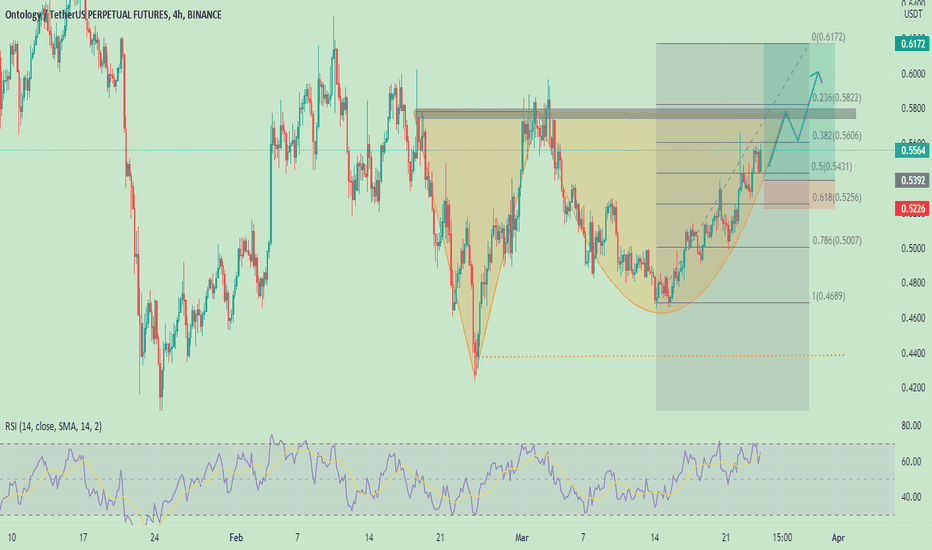
Task: Select the red stop-loss zone of long position
Action: click(x=799, y=194)
